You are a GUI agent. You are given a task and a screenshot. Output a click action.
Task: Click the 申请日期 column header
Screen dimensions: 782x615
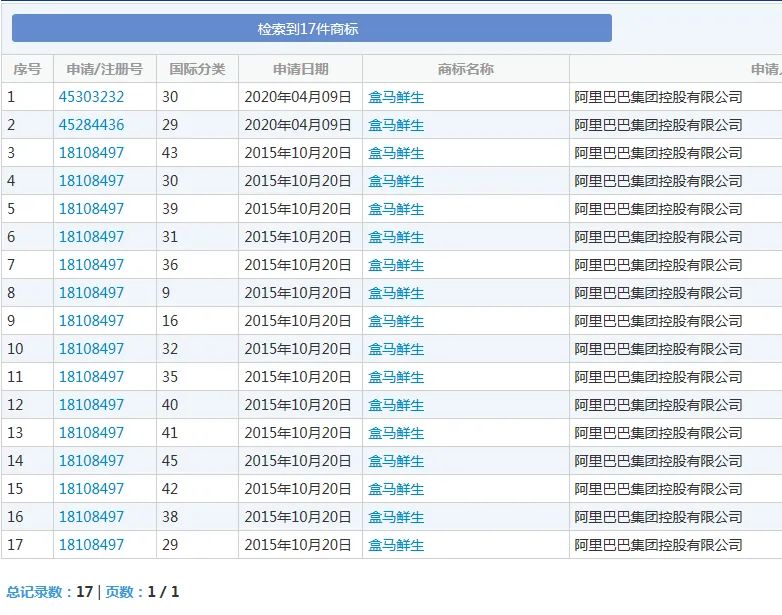pos(300,69)
